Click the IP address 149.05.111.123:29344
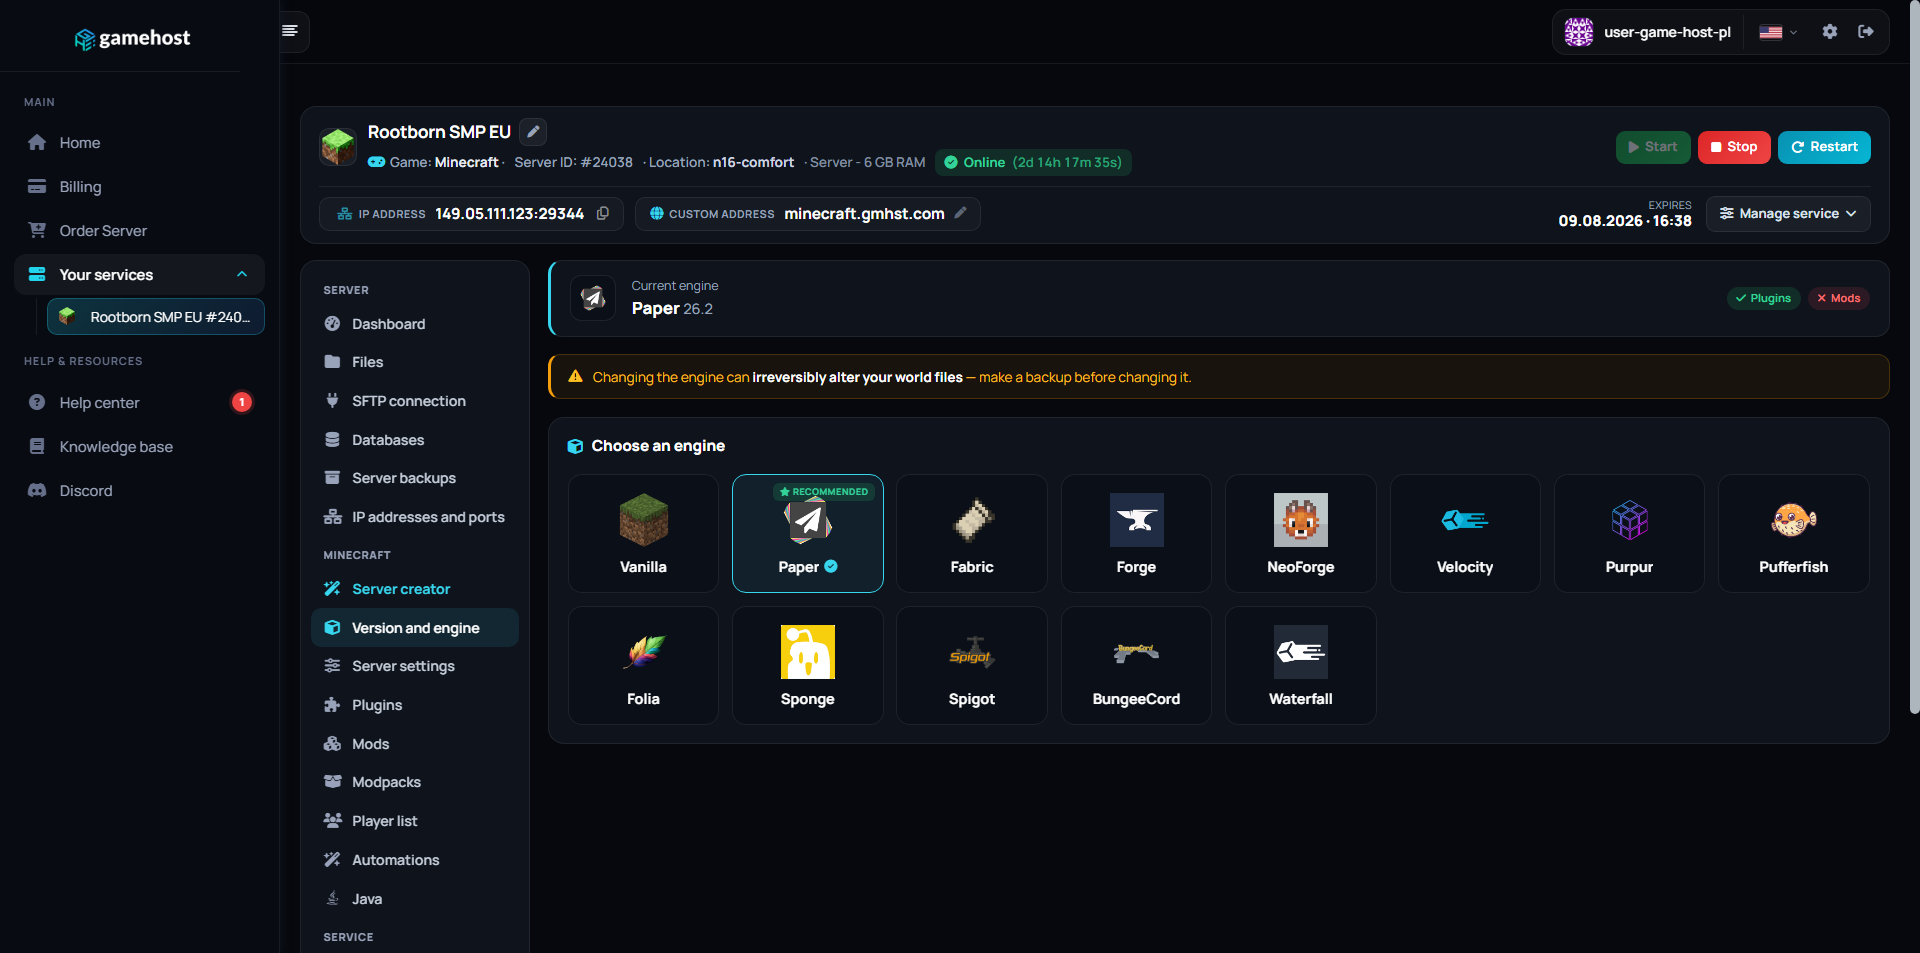The height and width of the screenshot is (953, 1920). [510, 214]
